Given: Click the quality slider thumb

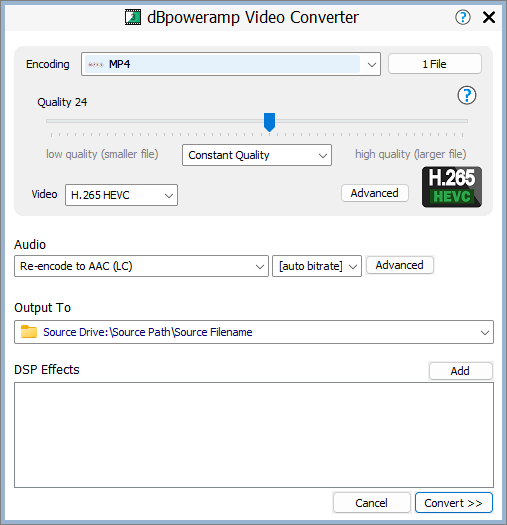Looking at the screenshot, I should pyautogui.click(x=269, y=122).
